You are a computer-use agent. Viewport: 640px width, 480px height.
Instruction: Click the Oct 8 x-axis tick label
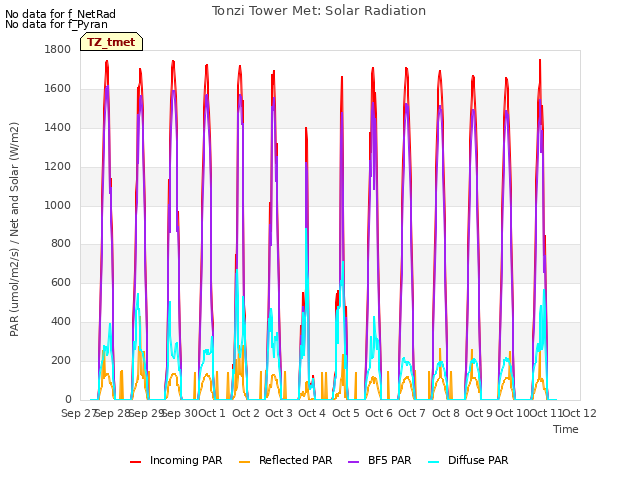pyautogui.click(x=446, y=413)
